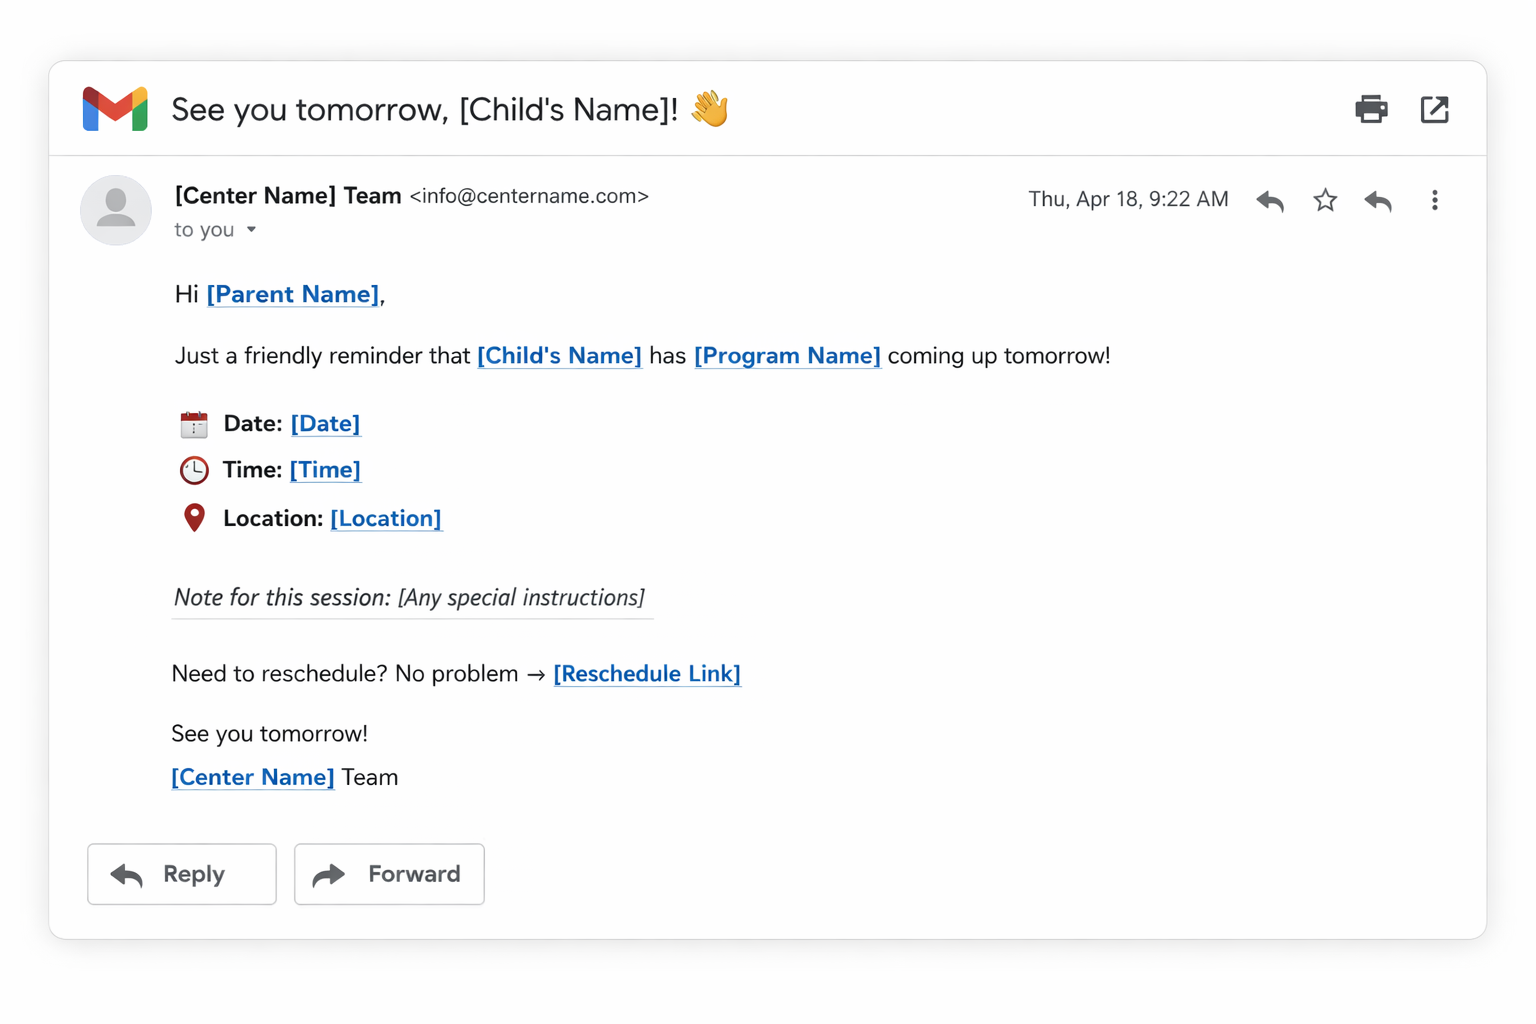Click the Forward button at the bottom
1536x1024 pixels.
coord(389,874)
